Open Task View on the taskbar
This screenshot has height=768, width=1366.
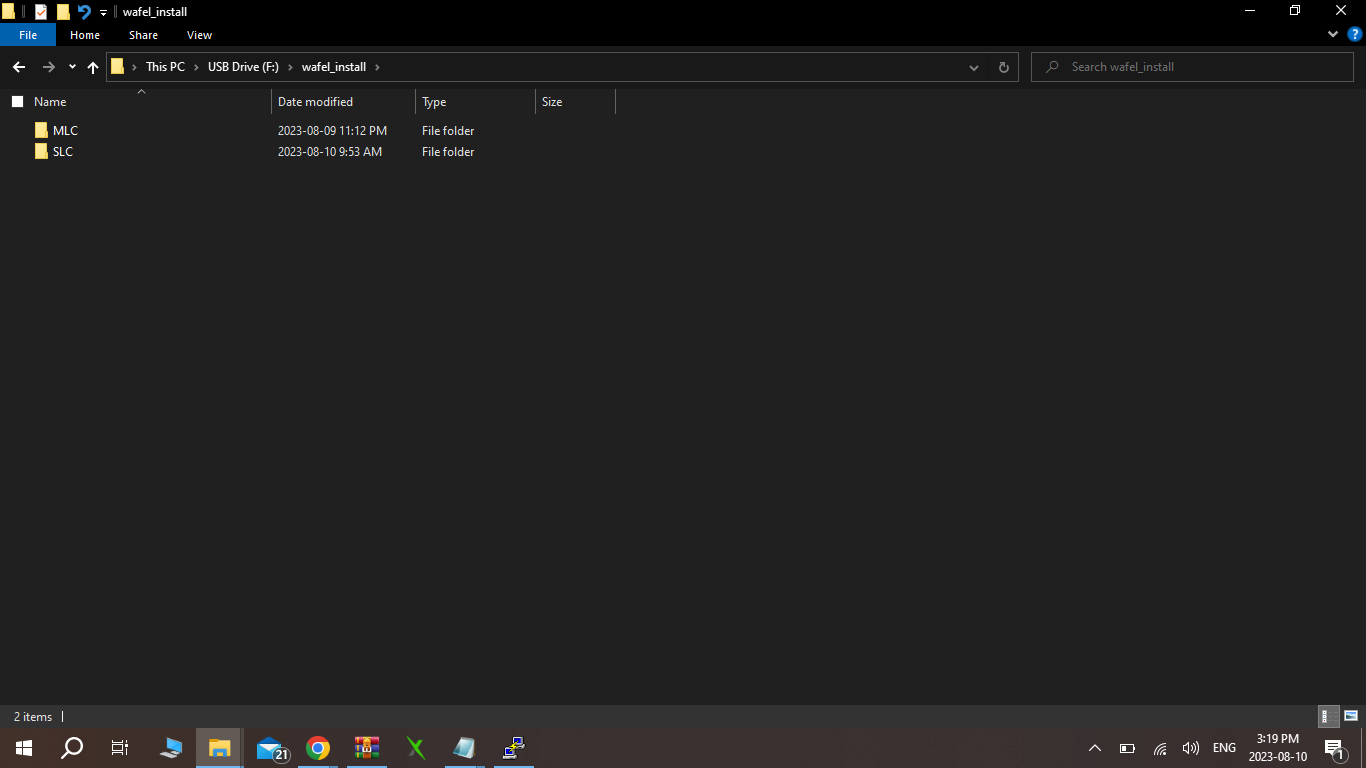pos(120,748)
